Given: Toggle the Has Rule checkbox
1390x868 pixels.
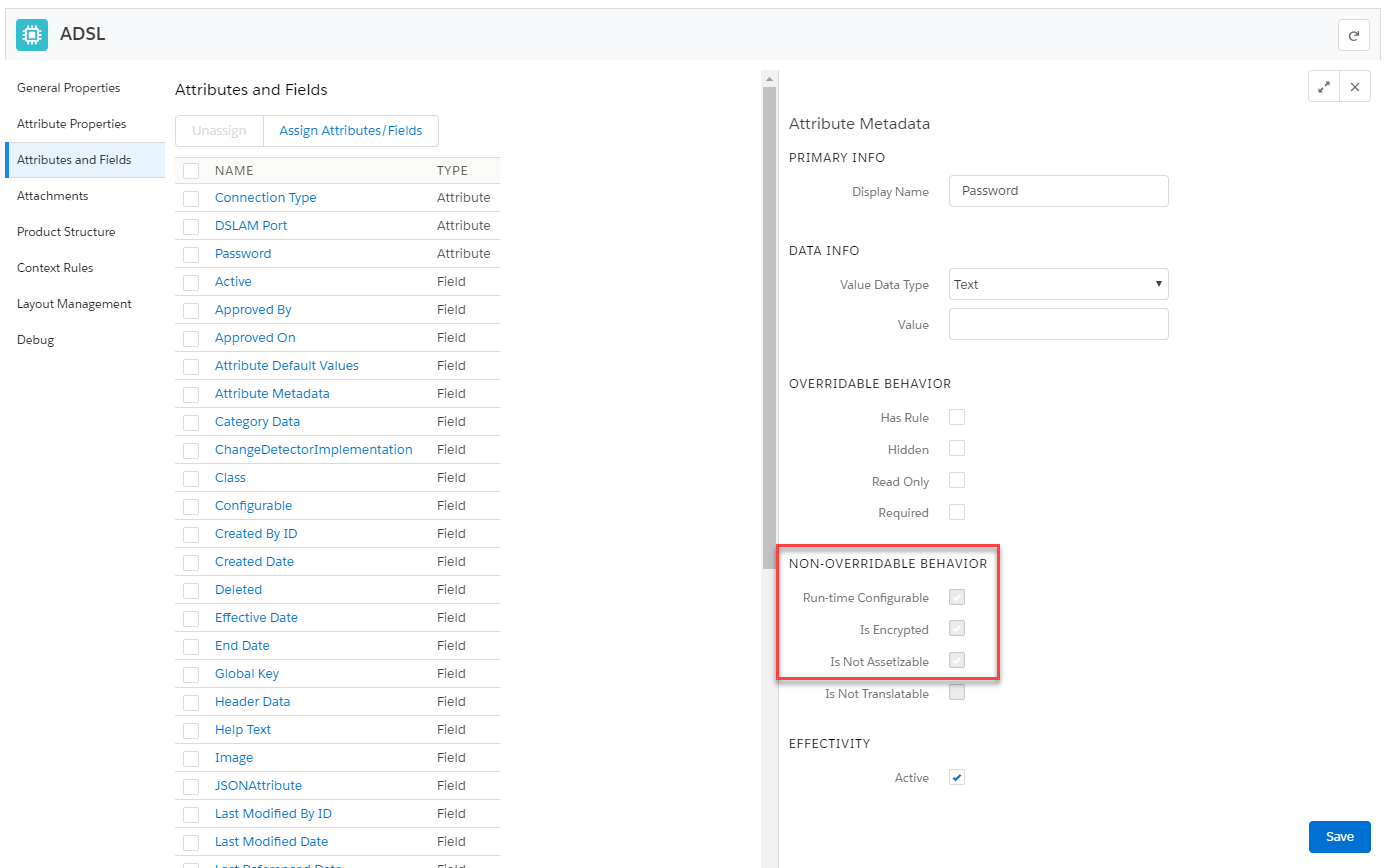Looking at the screenshot, I should tap(957, 417).
